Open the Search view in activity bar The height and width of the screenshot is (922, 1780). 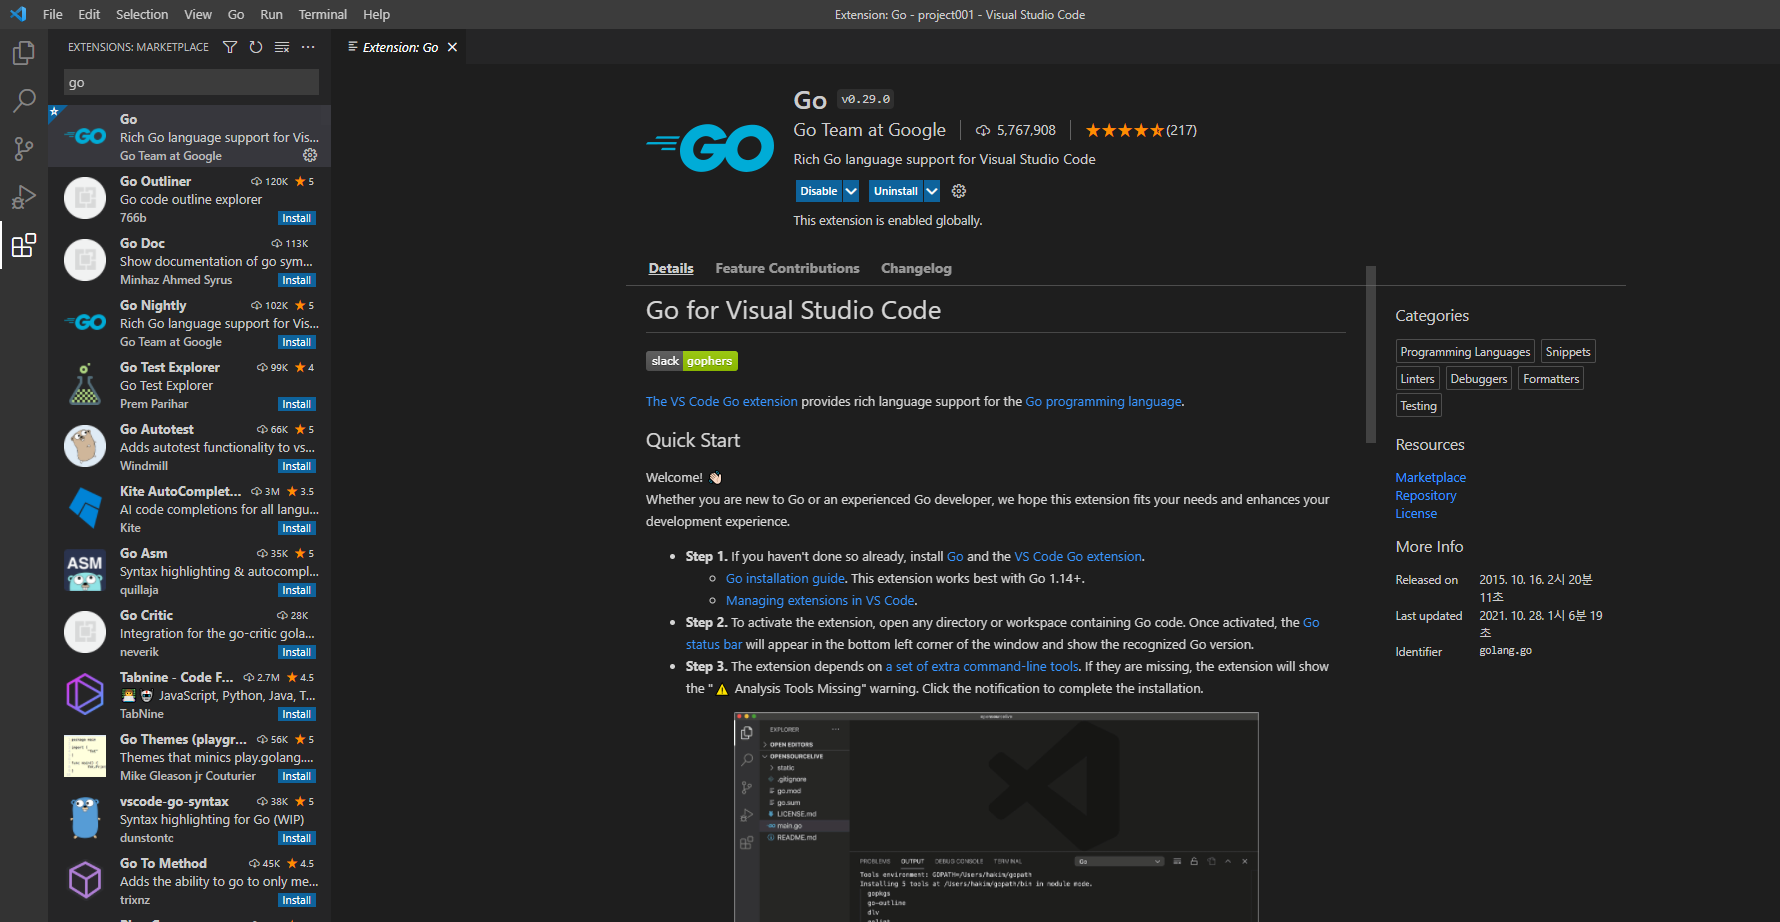(24, 100)
